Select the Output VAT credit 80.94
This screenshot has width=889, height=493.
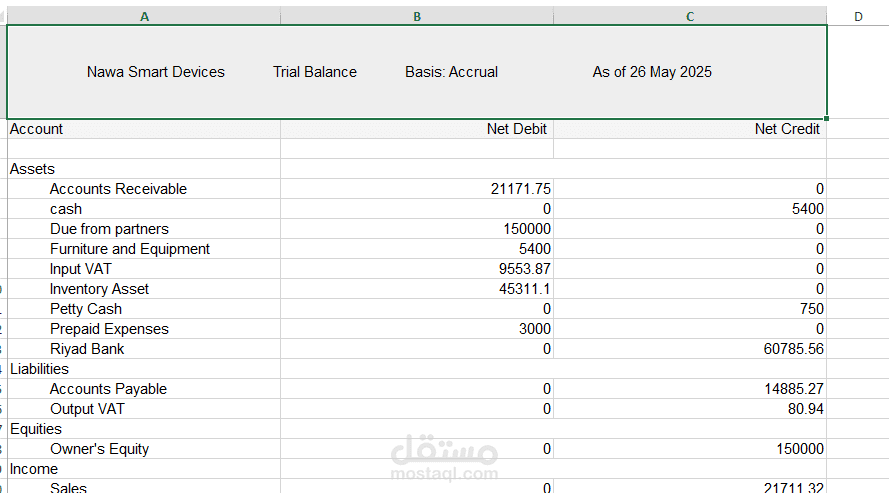pos(690,409)
